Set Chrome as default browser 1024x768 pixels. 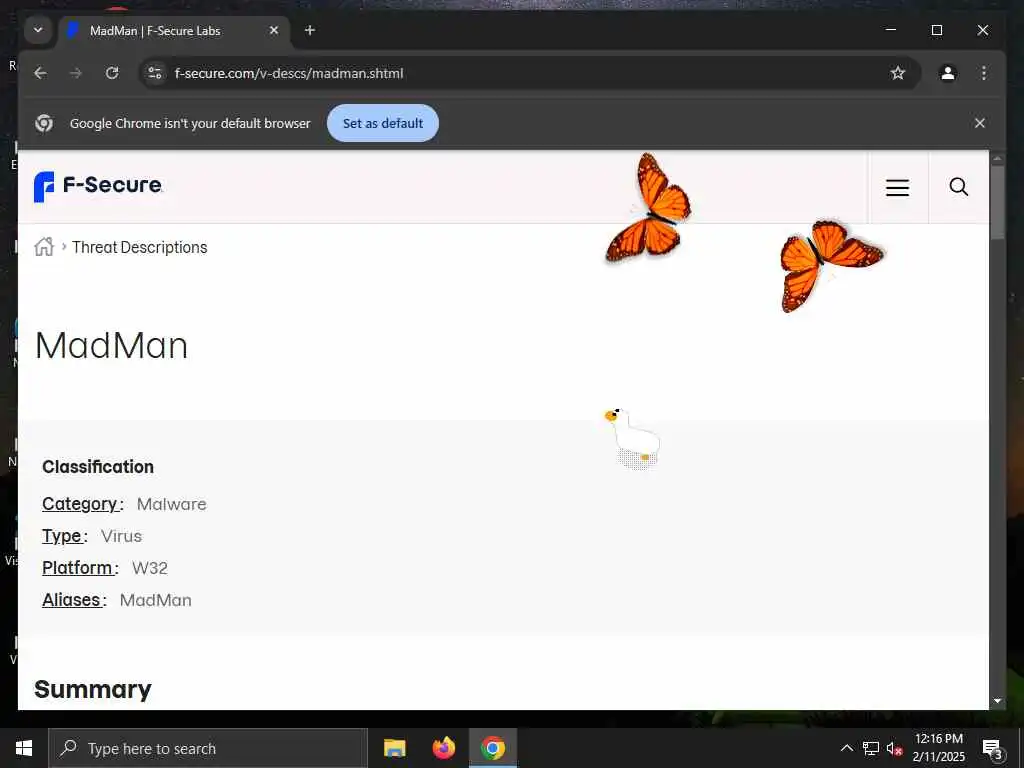coord(383,123)
